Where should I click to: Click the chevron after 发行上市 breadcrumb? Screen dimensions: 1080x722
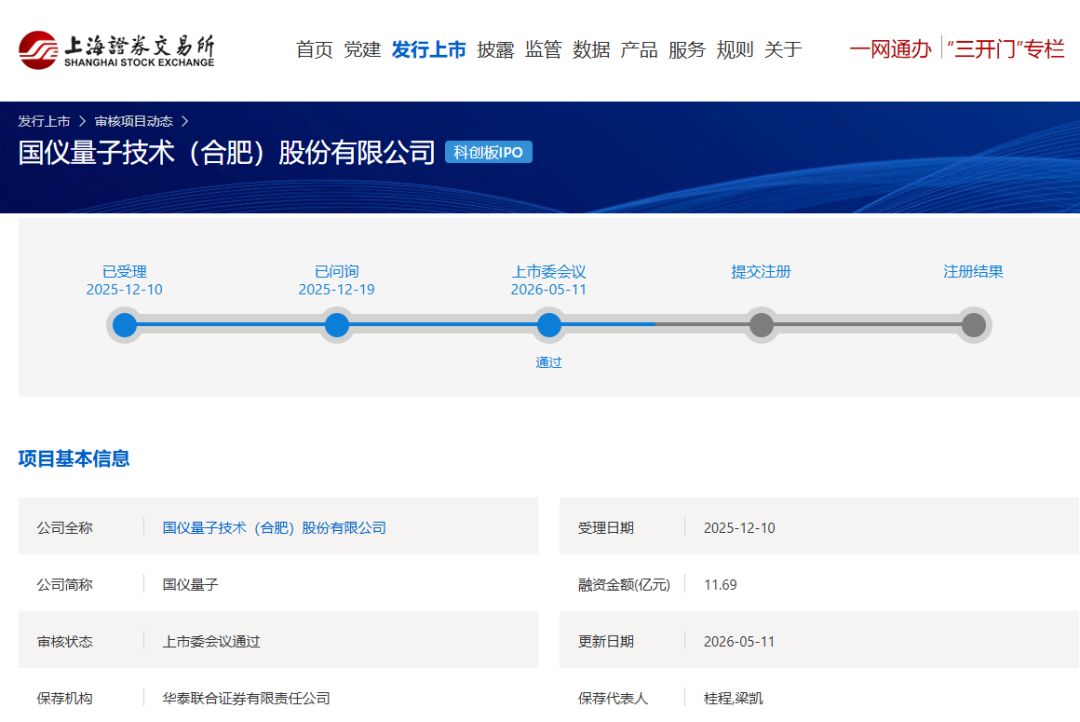click(82, 121)
